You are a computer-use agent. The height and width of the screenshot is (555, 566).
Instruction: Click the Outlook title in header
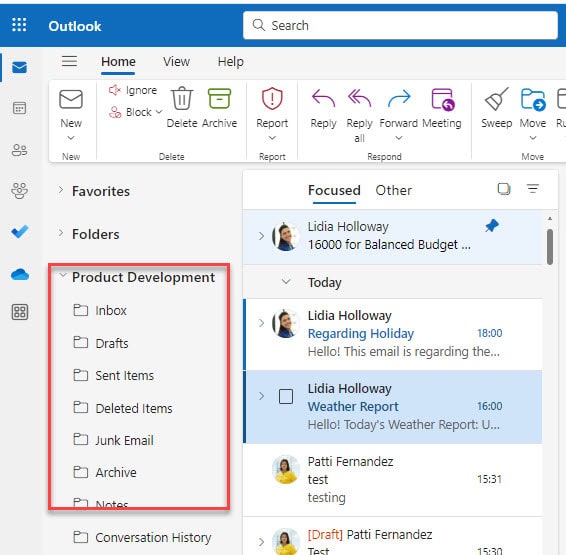[75, 26]
